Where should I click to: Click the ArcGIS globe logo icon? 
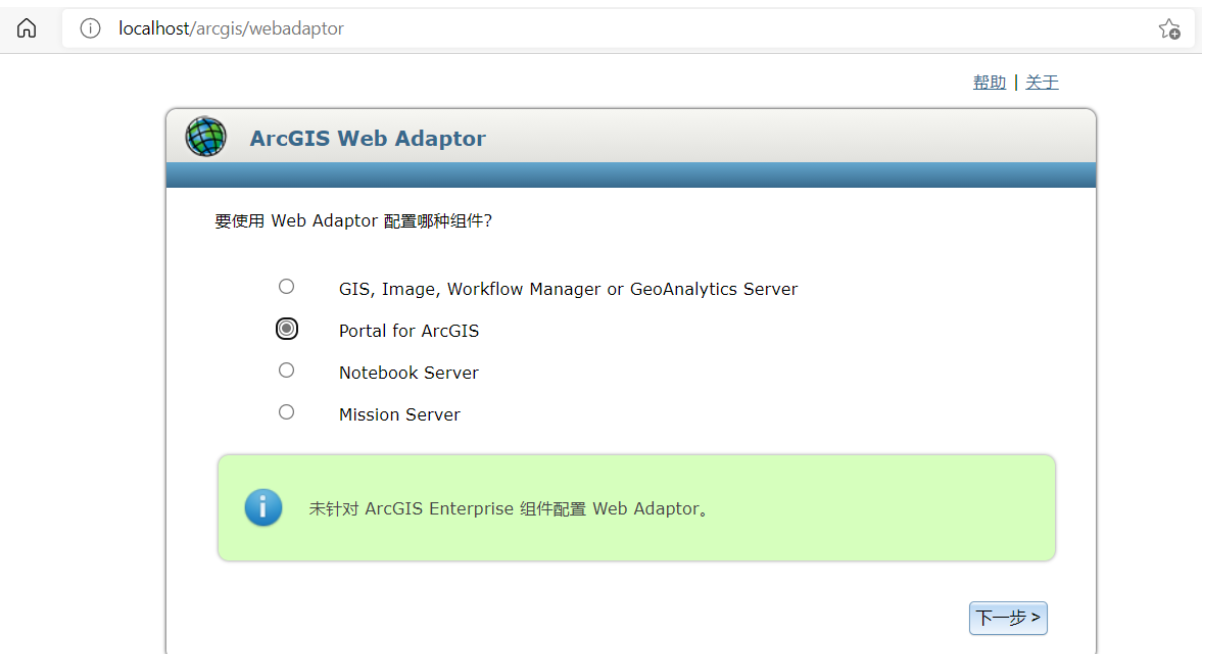pyautogui.click(x=205, y=136)
